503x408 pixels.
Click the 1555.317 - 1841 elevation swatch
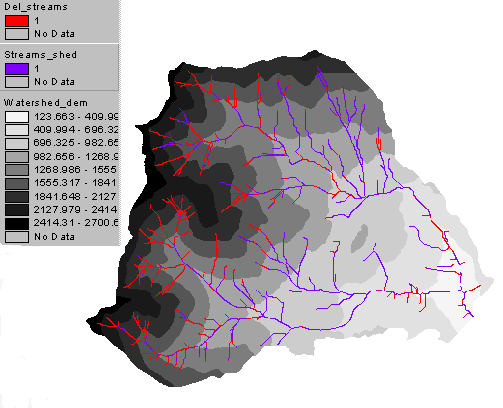(x=17, y=184)
